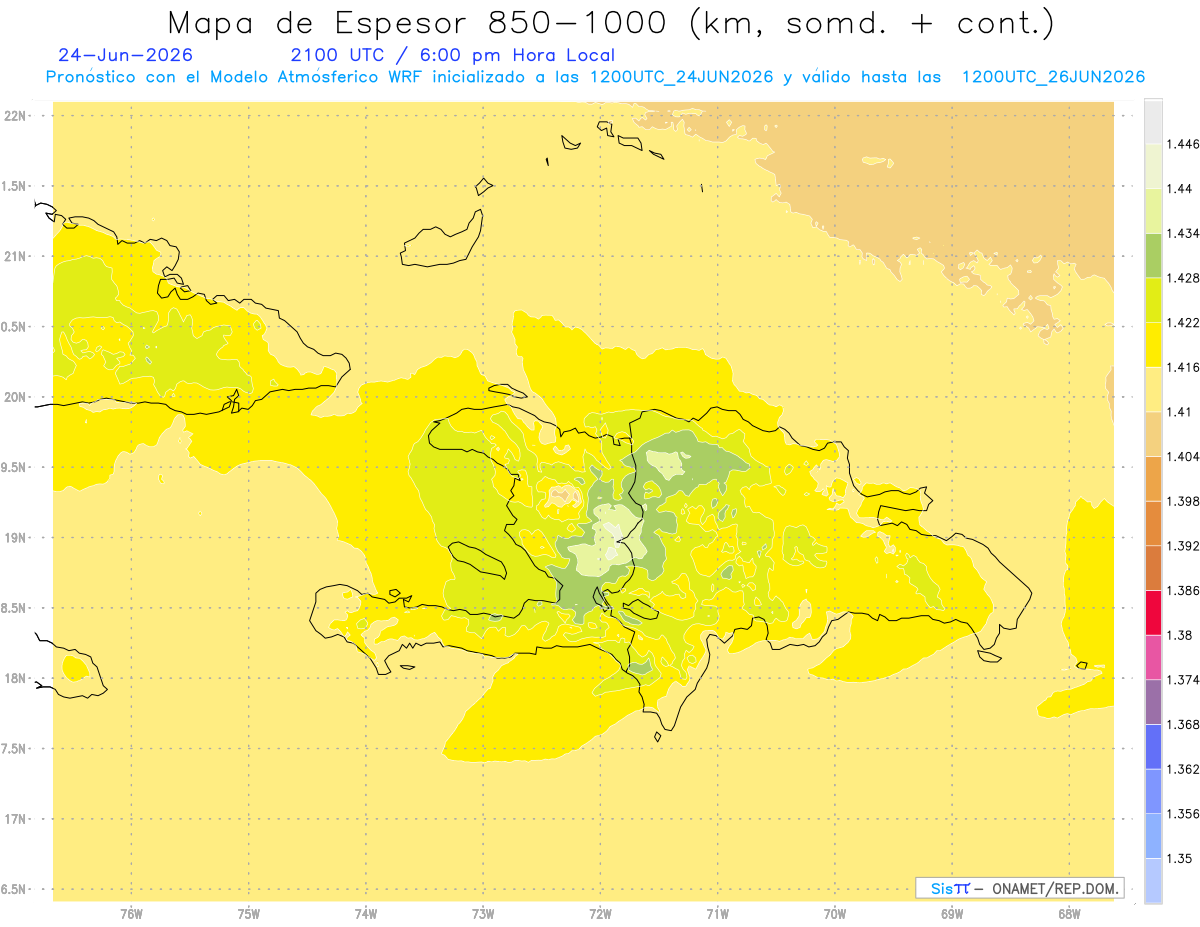
Task: Pick the '1.434' colorbar value
Action: (x=1183, y=233)
